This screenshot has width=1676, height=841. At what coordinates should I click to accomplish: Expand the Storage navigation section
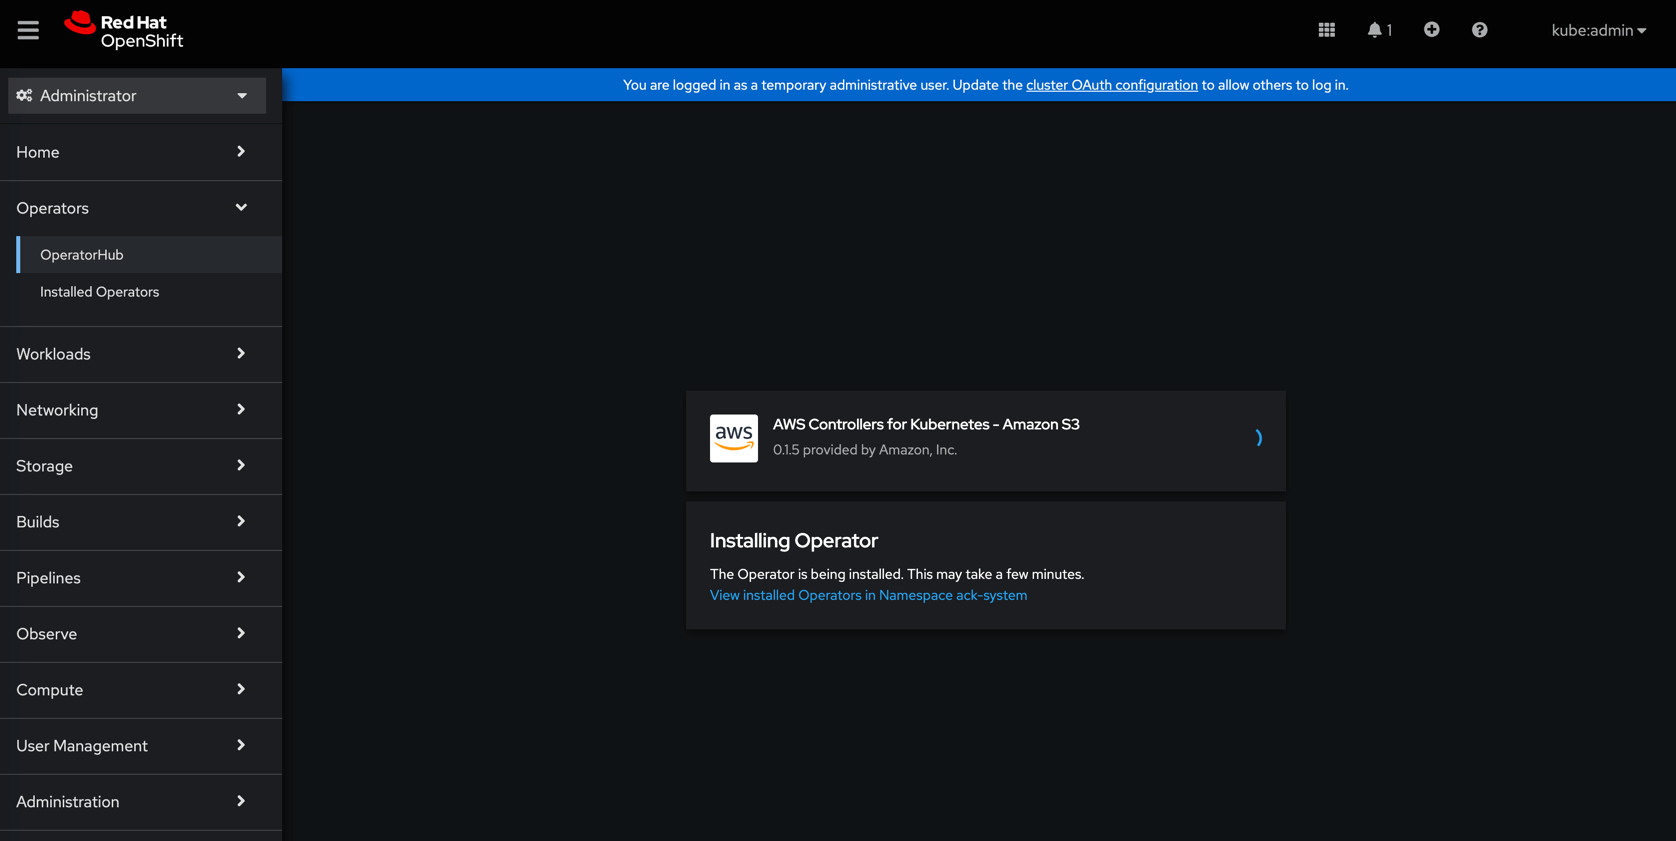[x=131, y=466]
